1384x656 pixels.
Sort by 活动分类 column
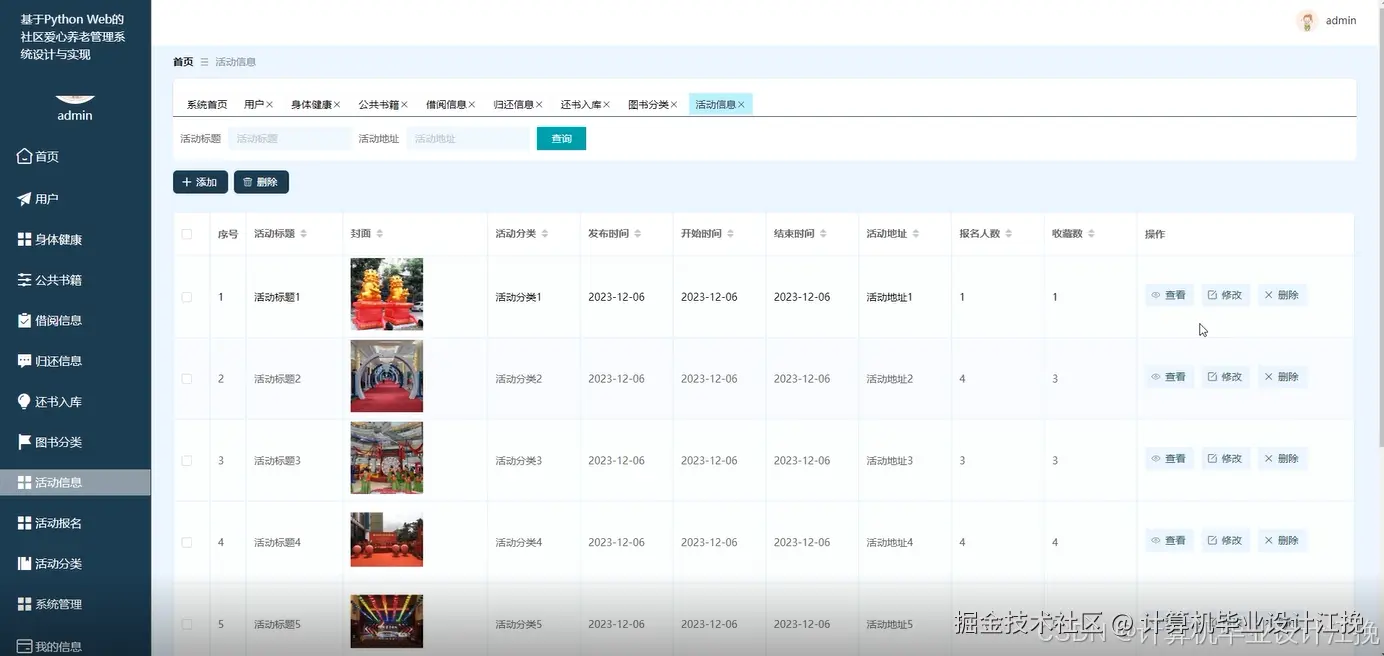click(x=545, y=234)
